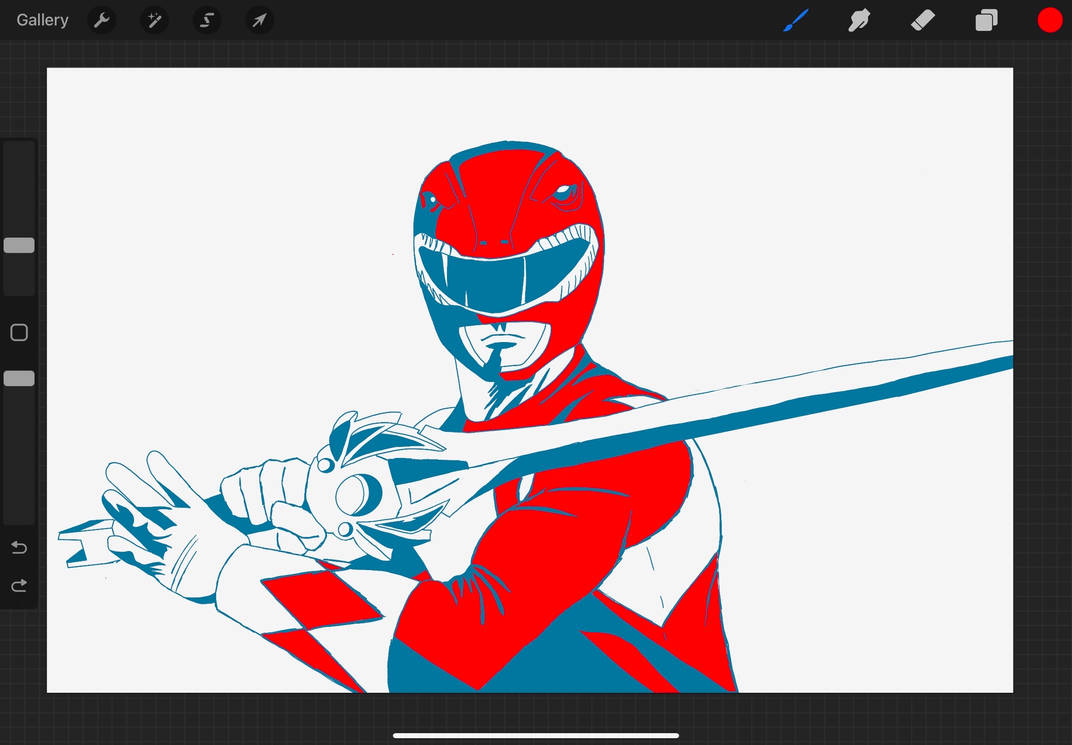The width and height of the screenshot is (1072, 745).
Task: Undo the last stroke
Action: tap(19, 547)
